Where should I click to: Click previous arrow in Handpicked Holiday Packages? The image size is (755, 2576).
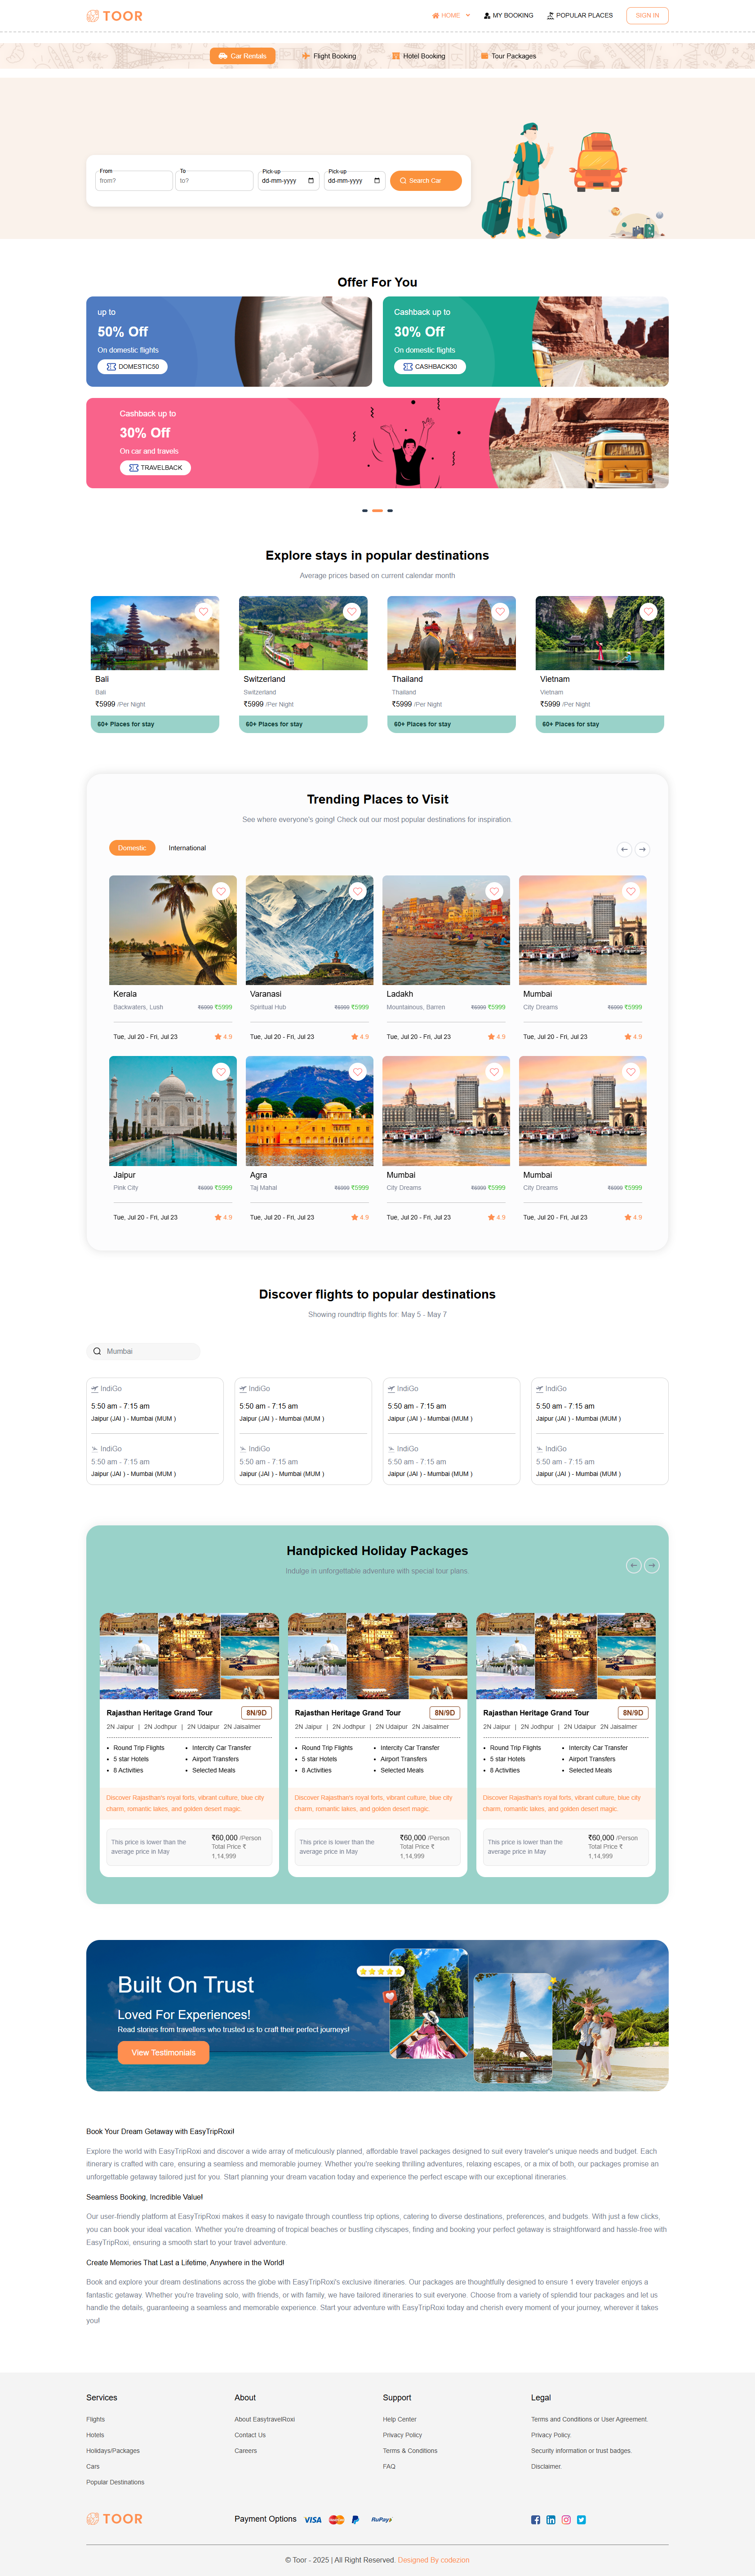(x=633, y=1565)
